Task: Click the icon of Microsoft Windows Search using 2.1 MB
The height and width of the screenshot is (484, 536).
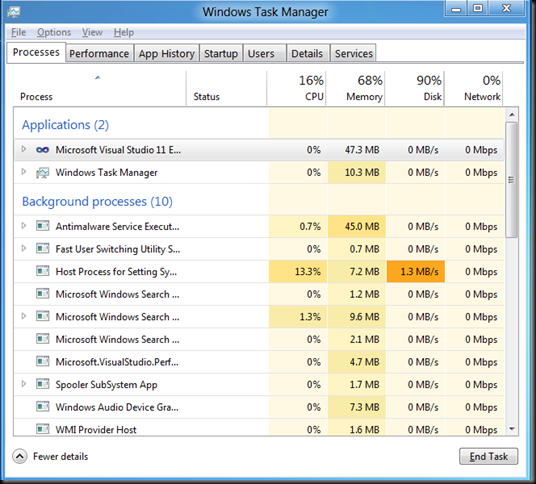Action: 43,339
